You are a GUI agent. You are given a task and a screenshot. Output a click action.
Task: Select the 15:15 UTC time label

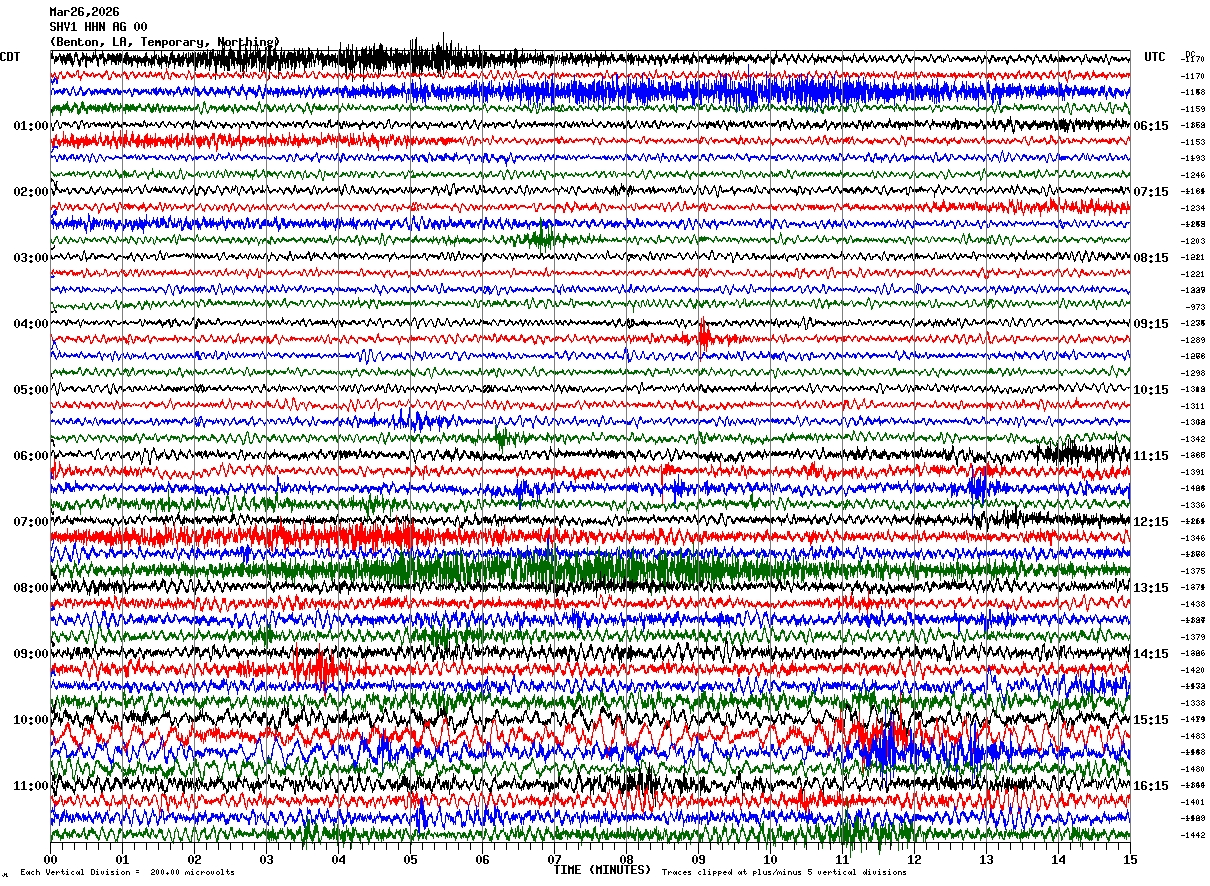pyautogui.click(x=1151, y=720)
